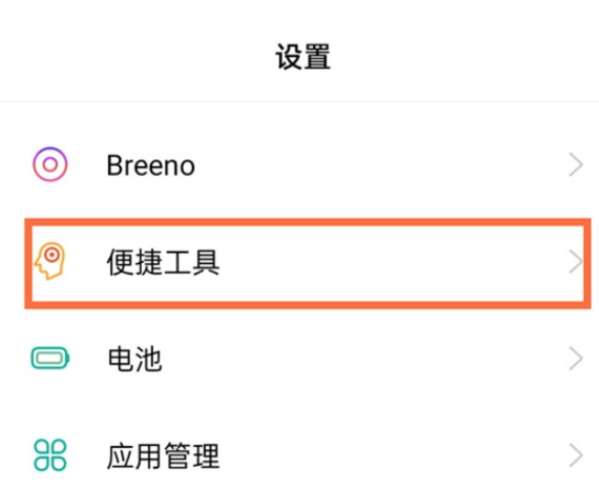599x490 pixels.
Task: Expand Breeno using its right chevron
Action: pyautogui.click(x=576, y=165)
